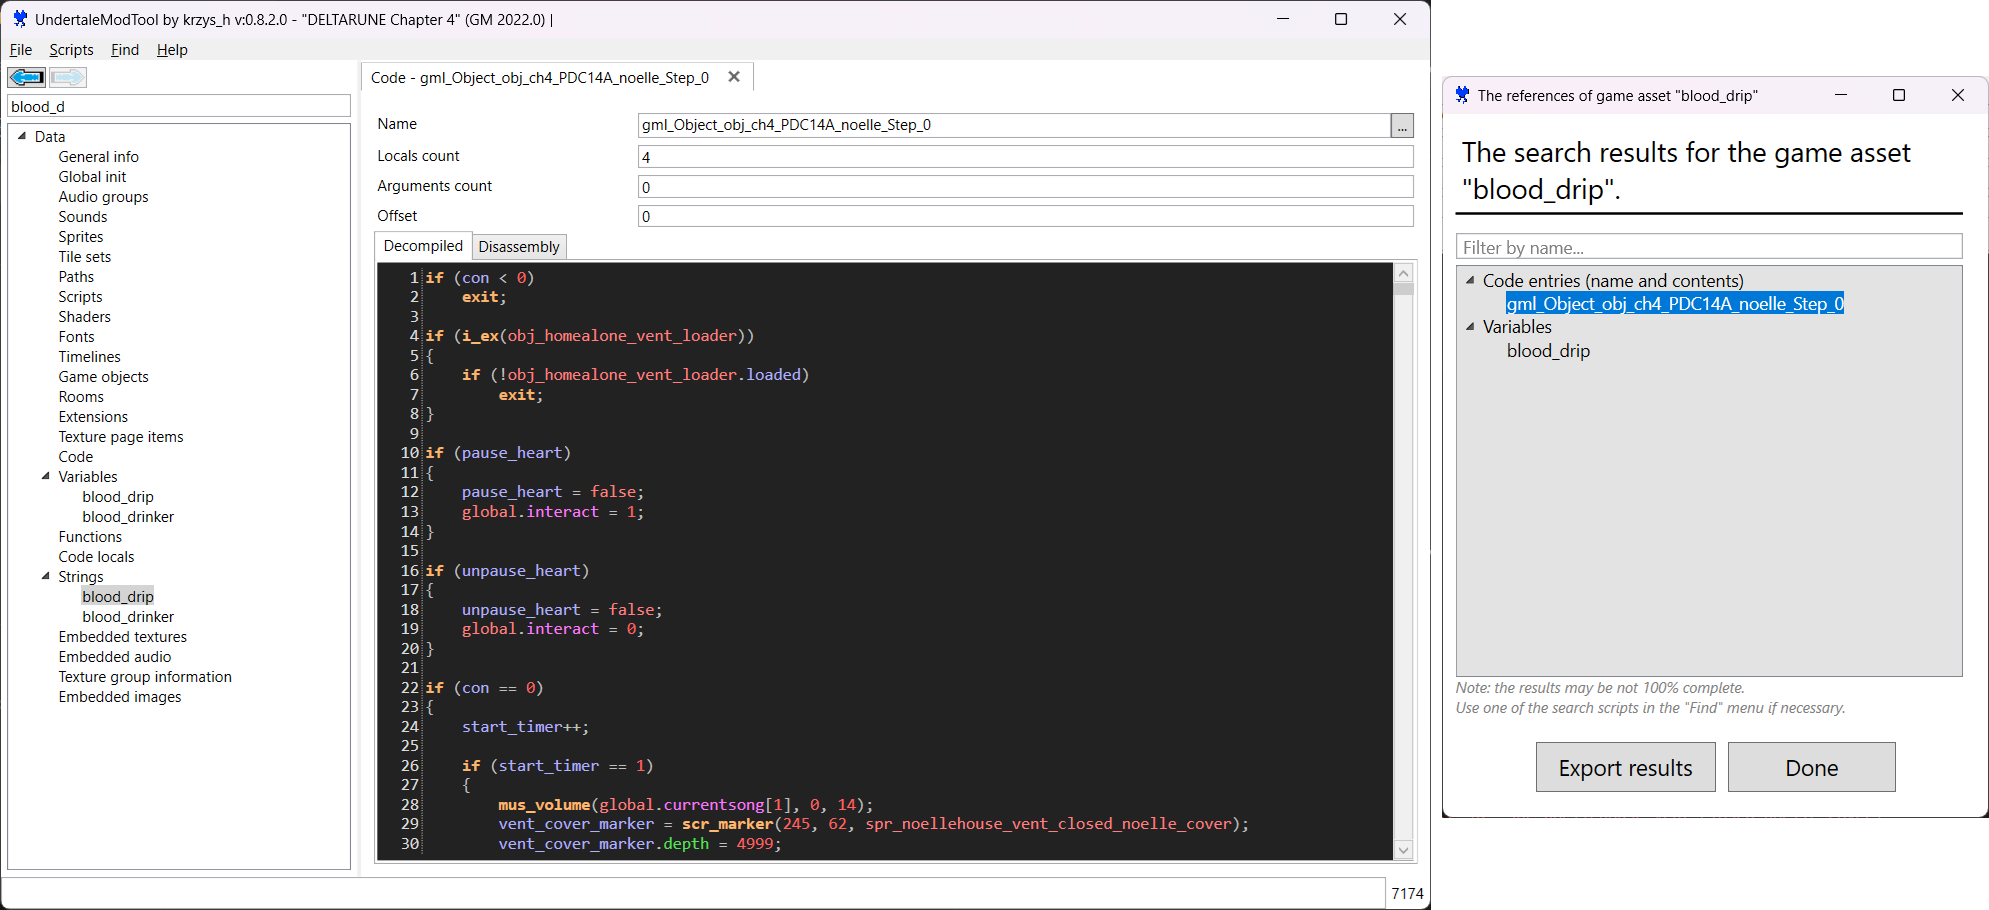Click code editor scrollbar down arrow
1989x910 pixels.
pos(1403,850)
